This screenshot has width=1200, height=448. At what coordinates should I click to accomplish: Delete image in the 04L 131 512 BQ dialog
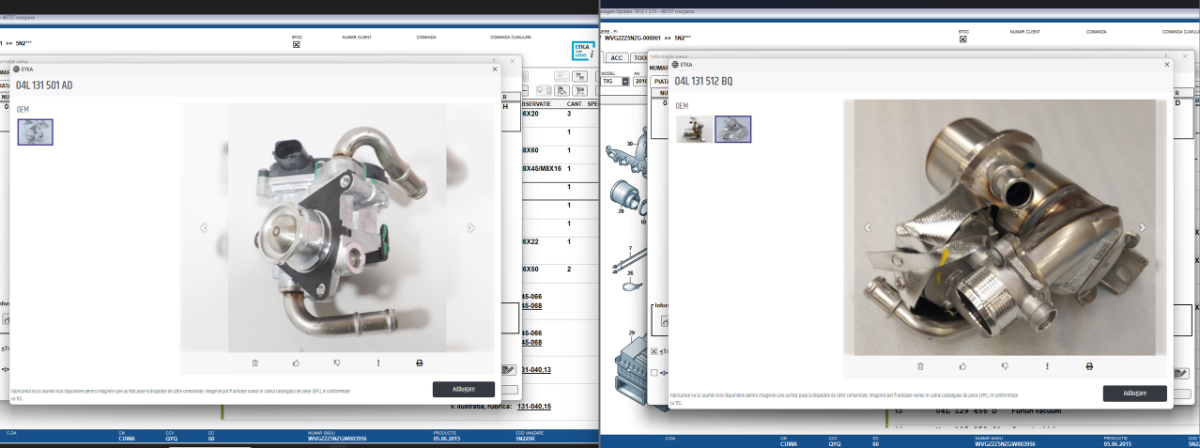point(920,366)
